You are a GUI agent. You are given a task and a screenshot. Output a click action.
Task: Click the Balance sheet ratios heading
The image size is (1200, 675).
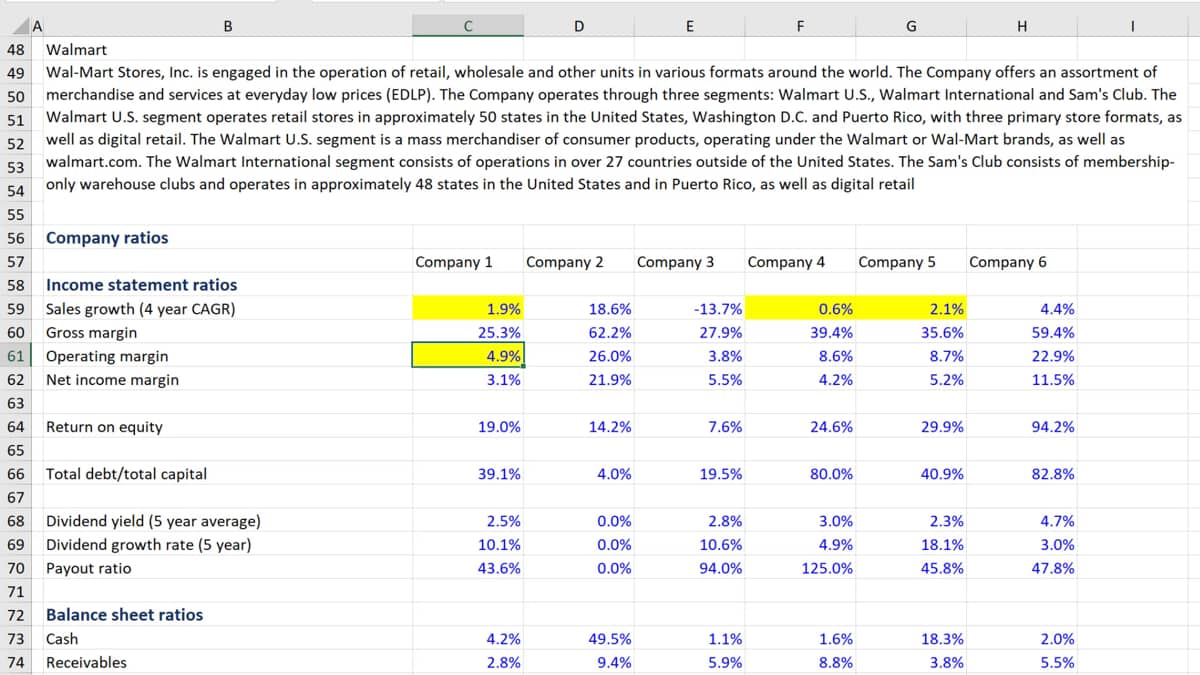coord(125,615)
